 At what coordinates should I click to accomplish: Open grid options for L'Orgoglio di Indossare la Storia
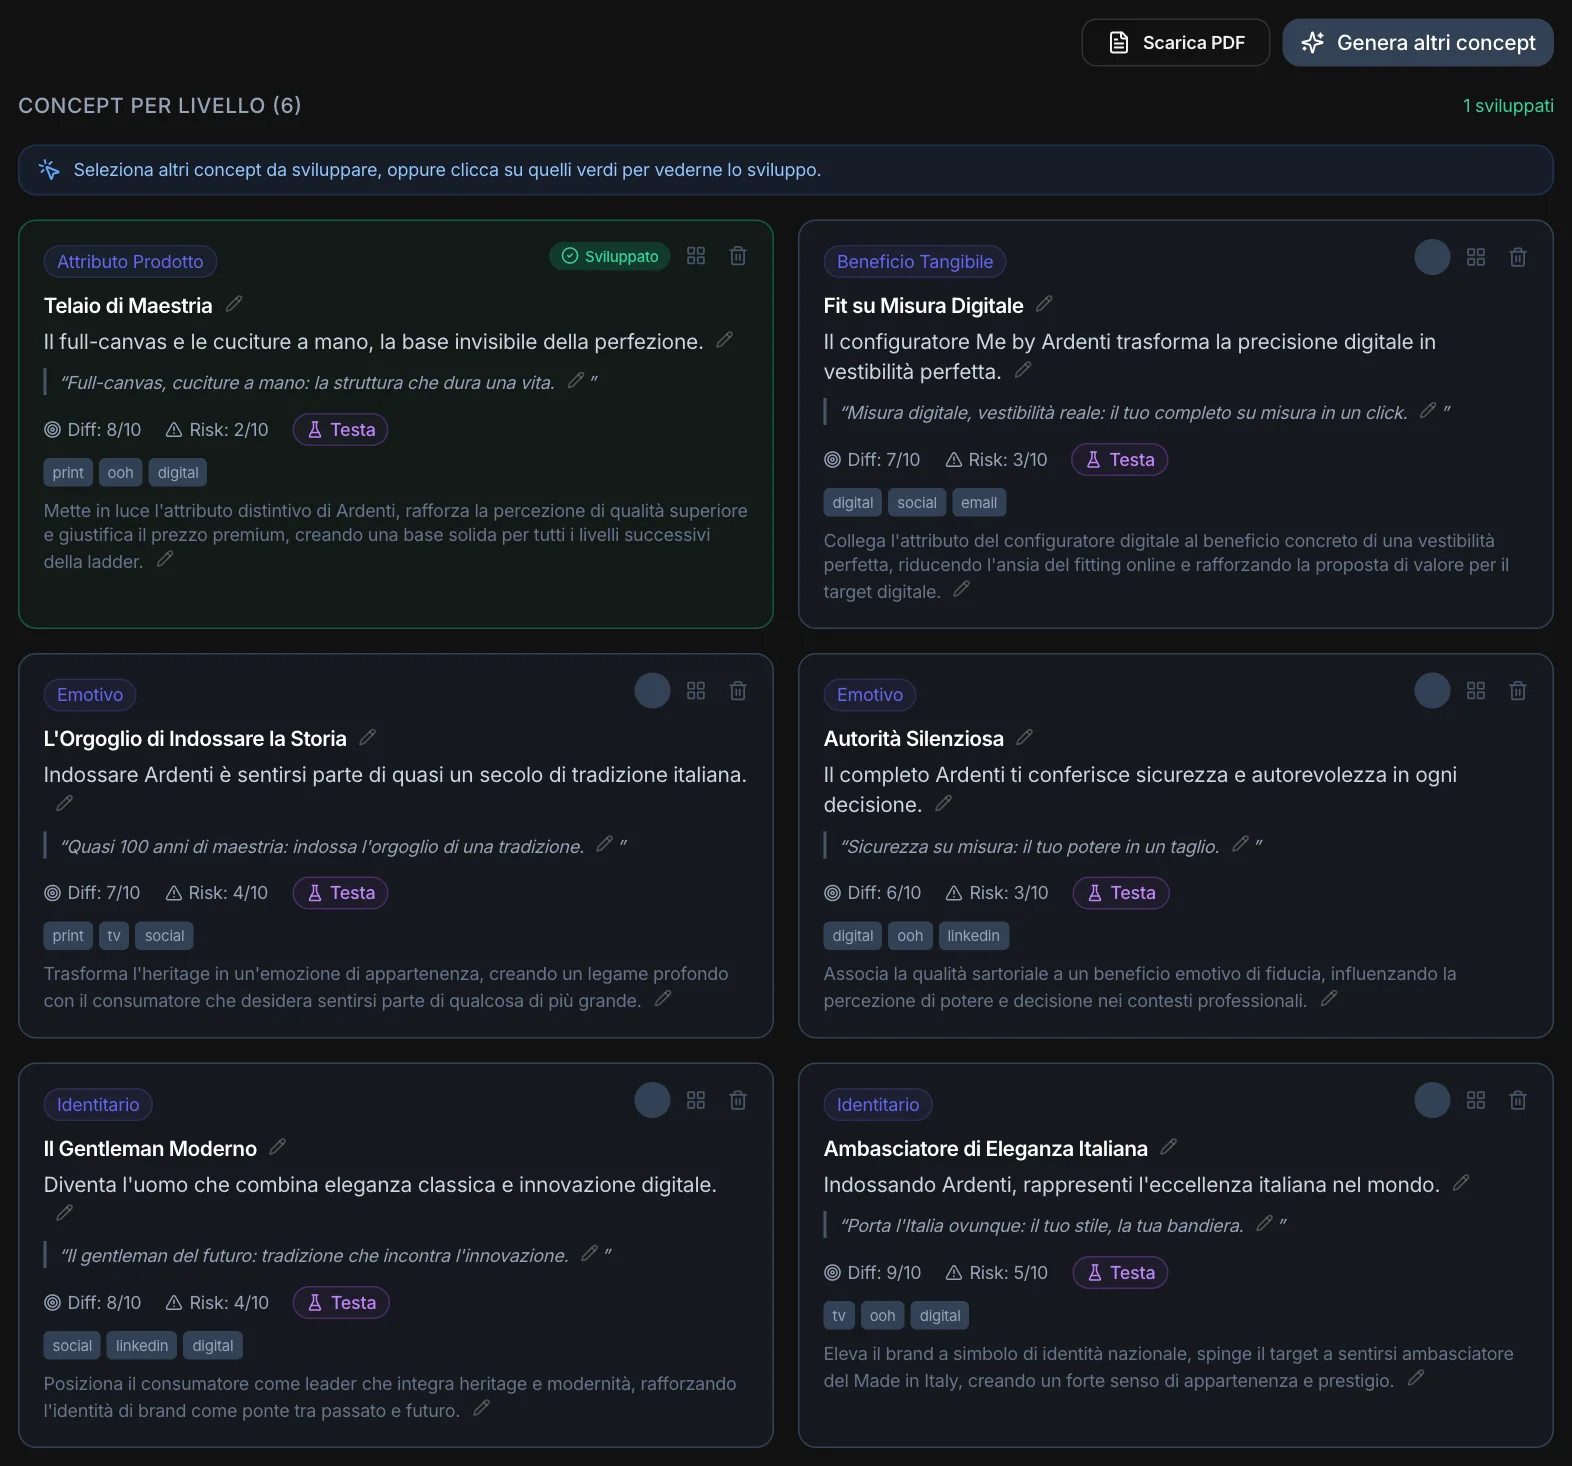tap(696, 691)
